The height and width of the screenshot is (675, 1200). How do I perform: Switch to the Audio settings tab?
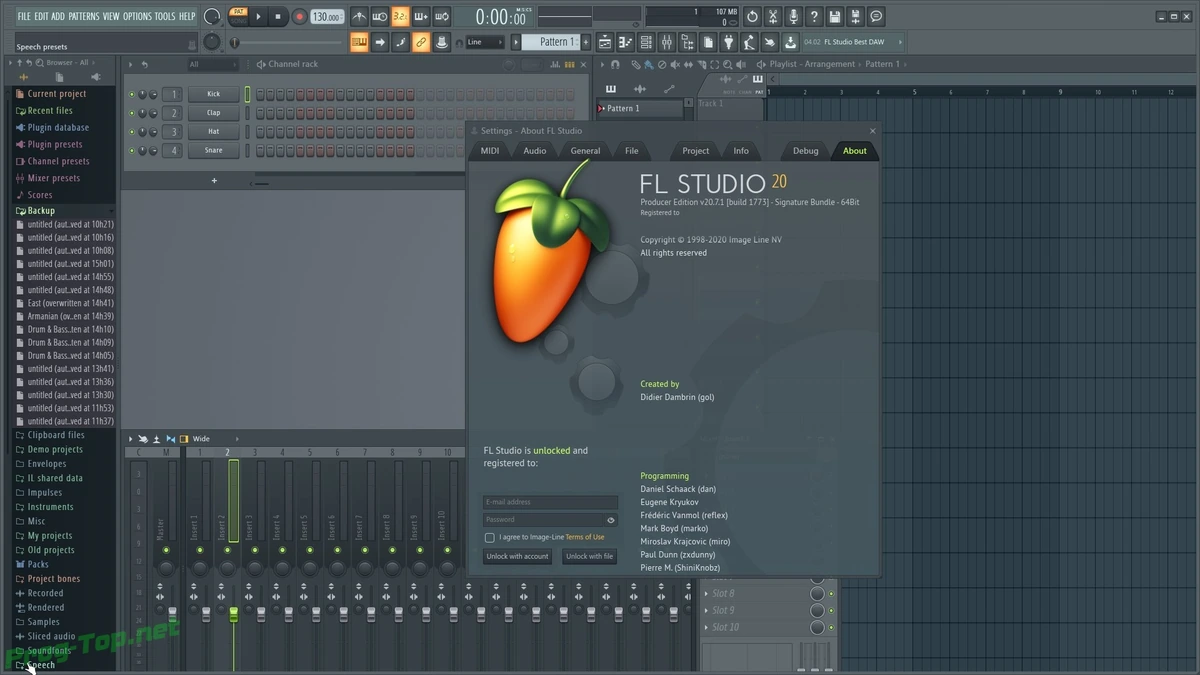coord(535,151)
